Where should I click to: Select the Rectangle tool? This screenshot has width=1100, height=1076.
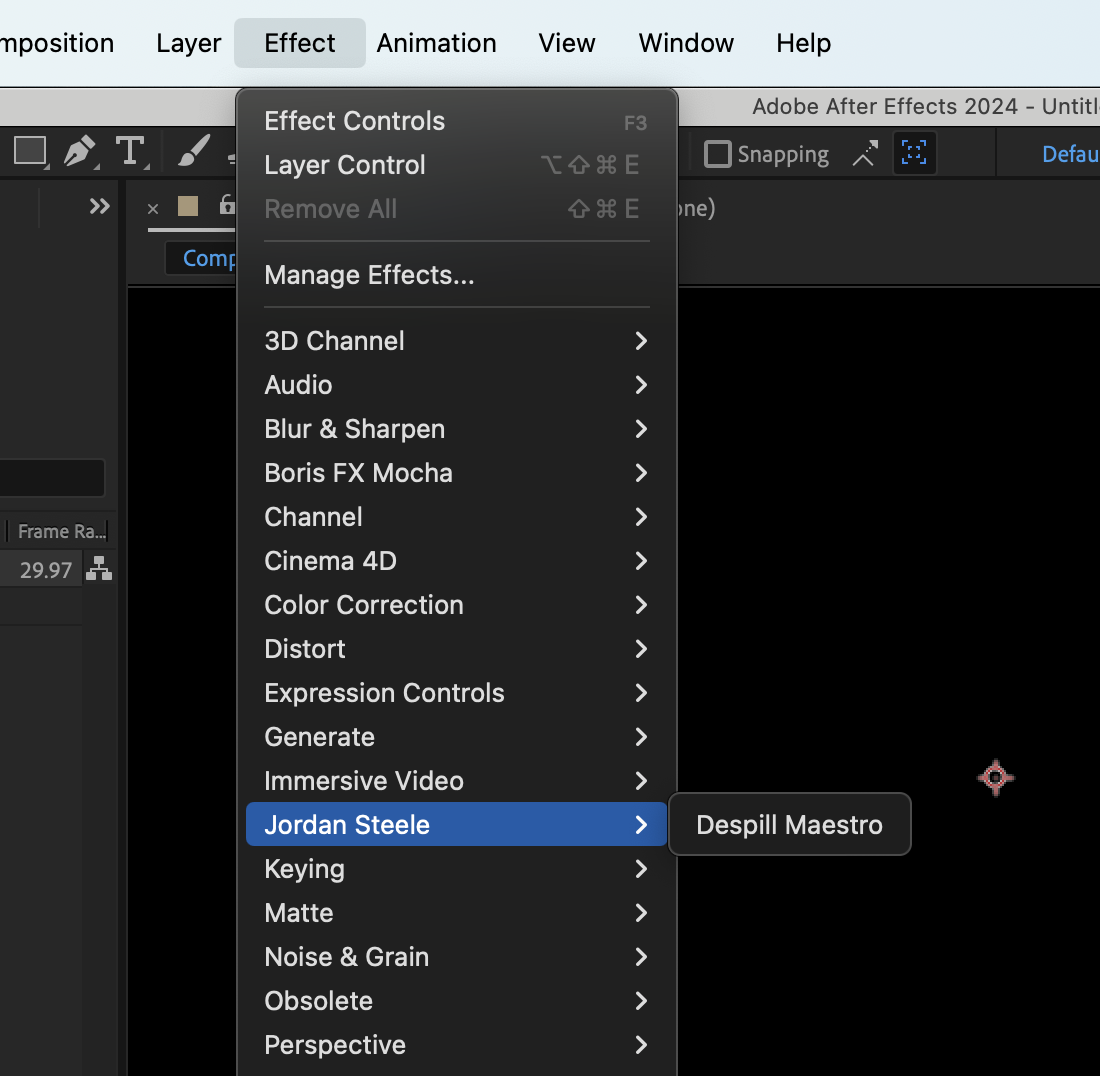(x=29, y=151)
